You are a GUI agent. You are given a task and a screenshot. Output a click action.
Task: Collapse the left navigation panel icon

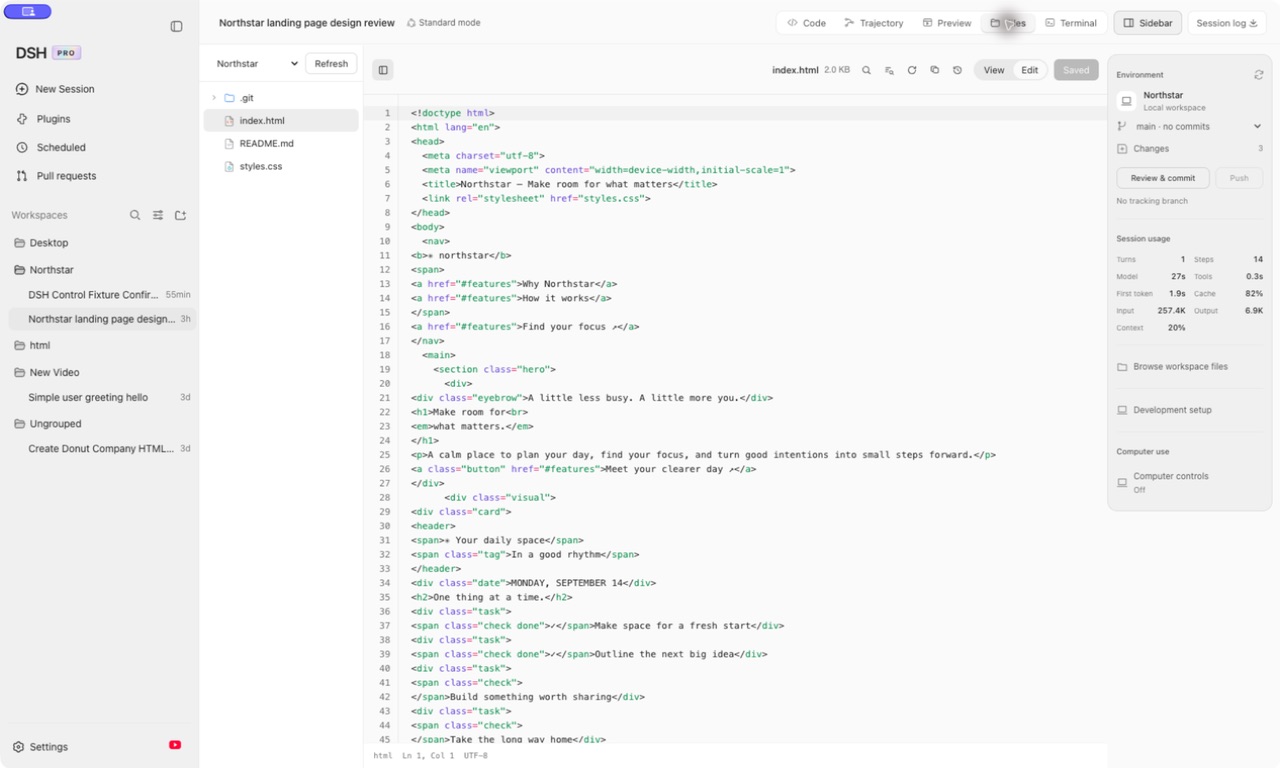177,27
